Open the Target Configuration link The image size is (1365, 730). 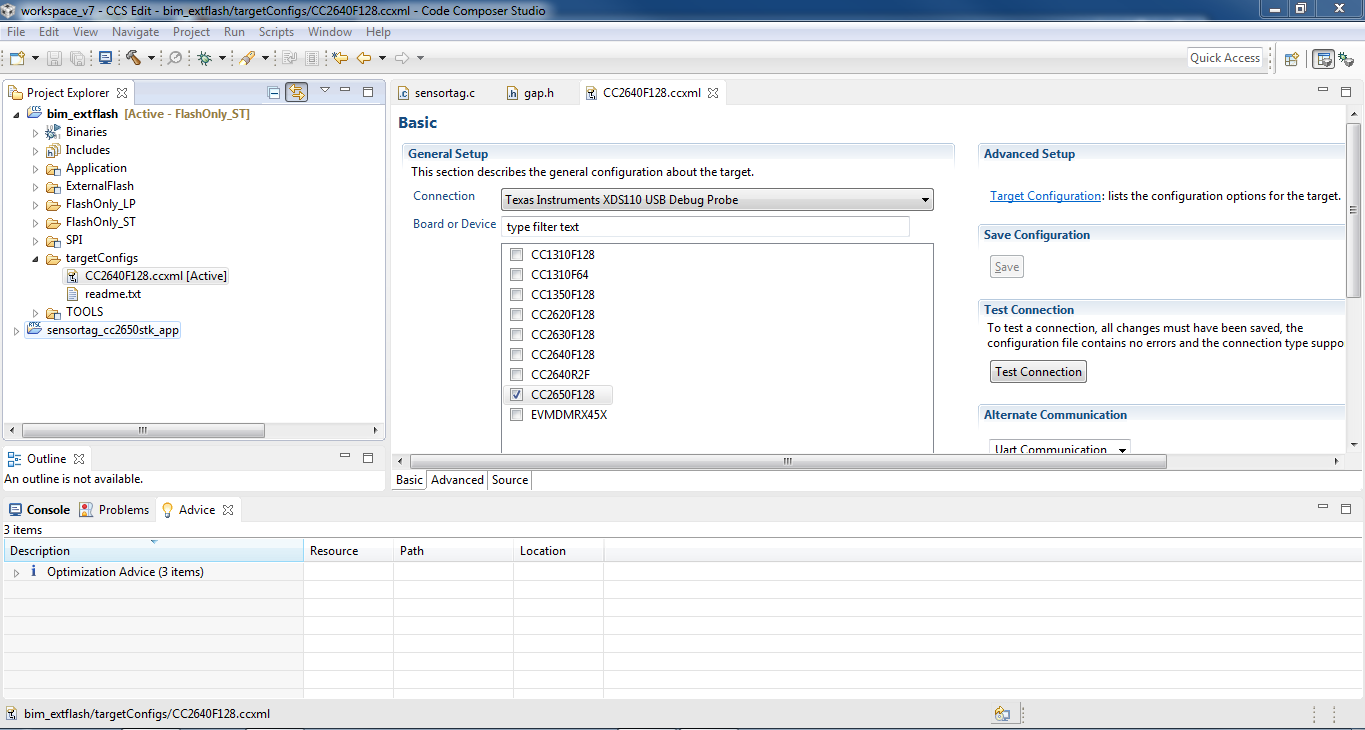coord(1045,196)
